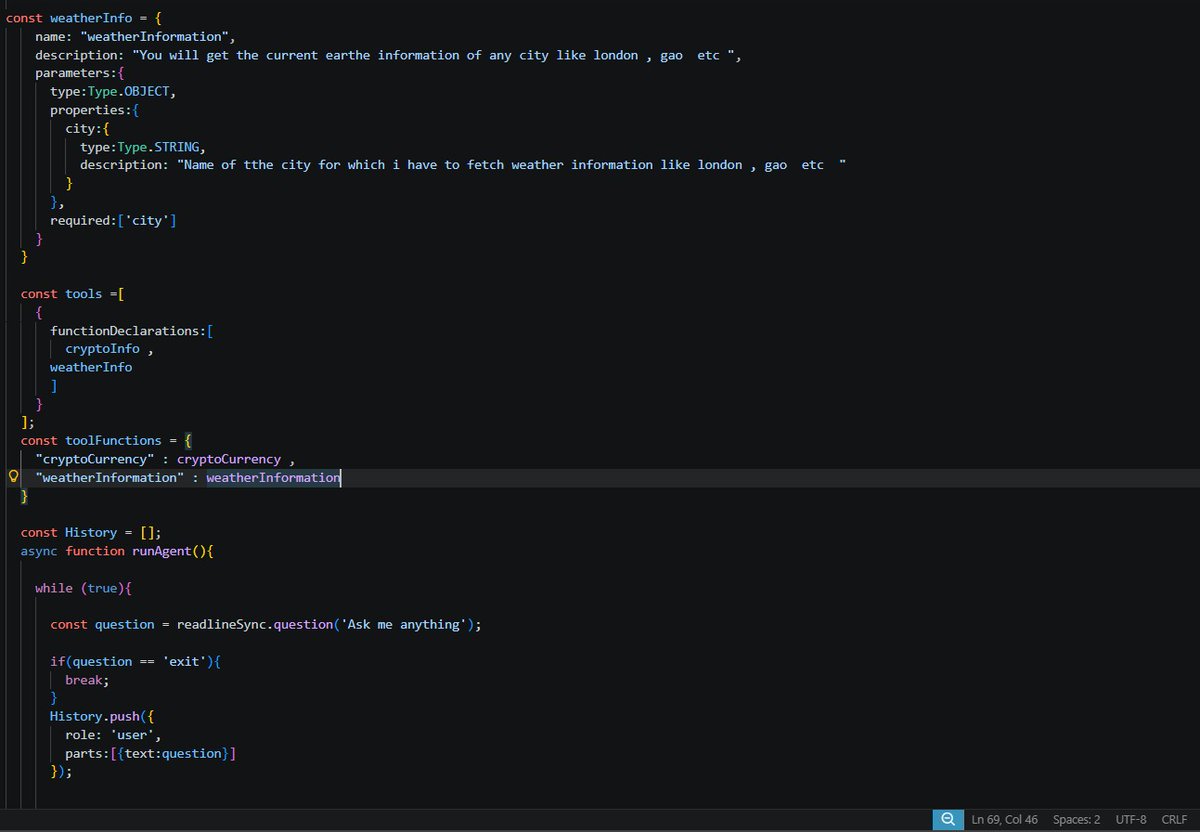Click "History.push({" call
The width and height of the screenshot is (1200, 832).
103,716
